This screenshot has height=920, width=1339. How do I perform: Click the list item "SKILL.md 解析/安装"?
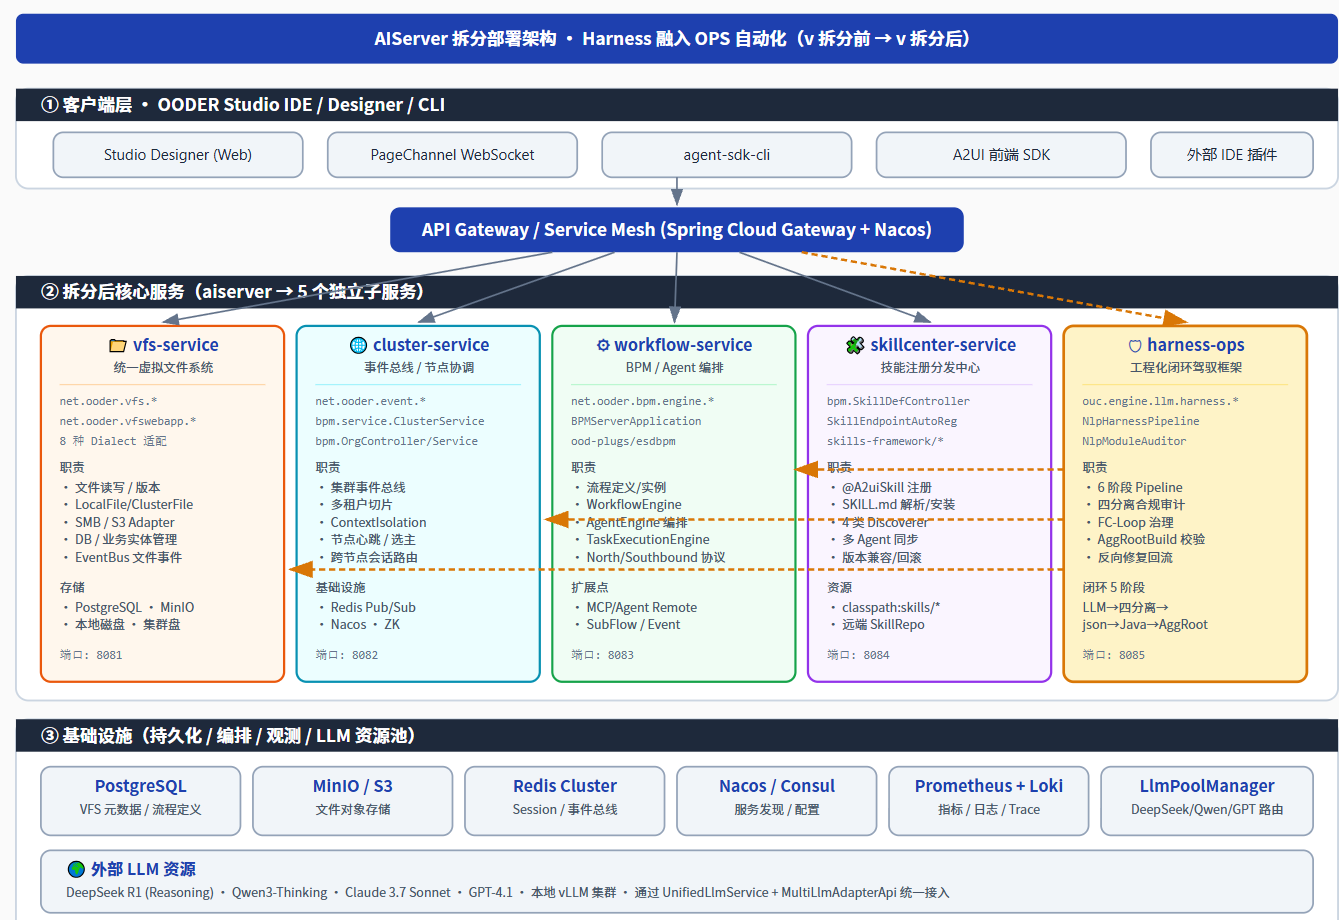(x=898, y=505)
